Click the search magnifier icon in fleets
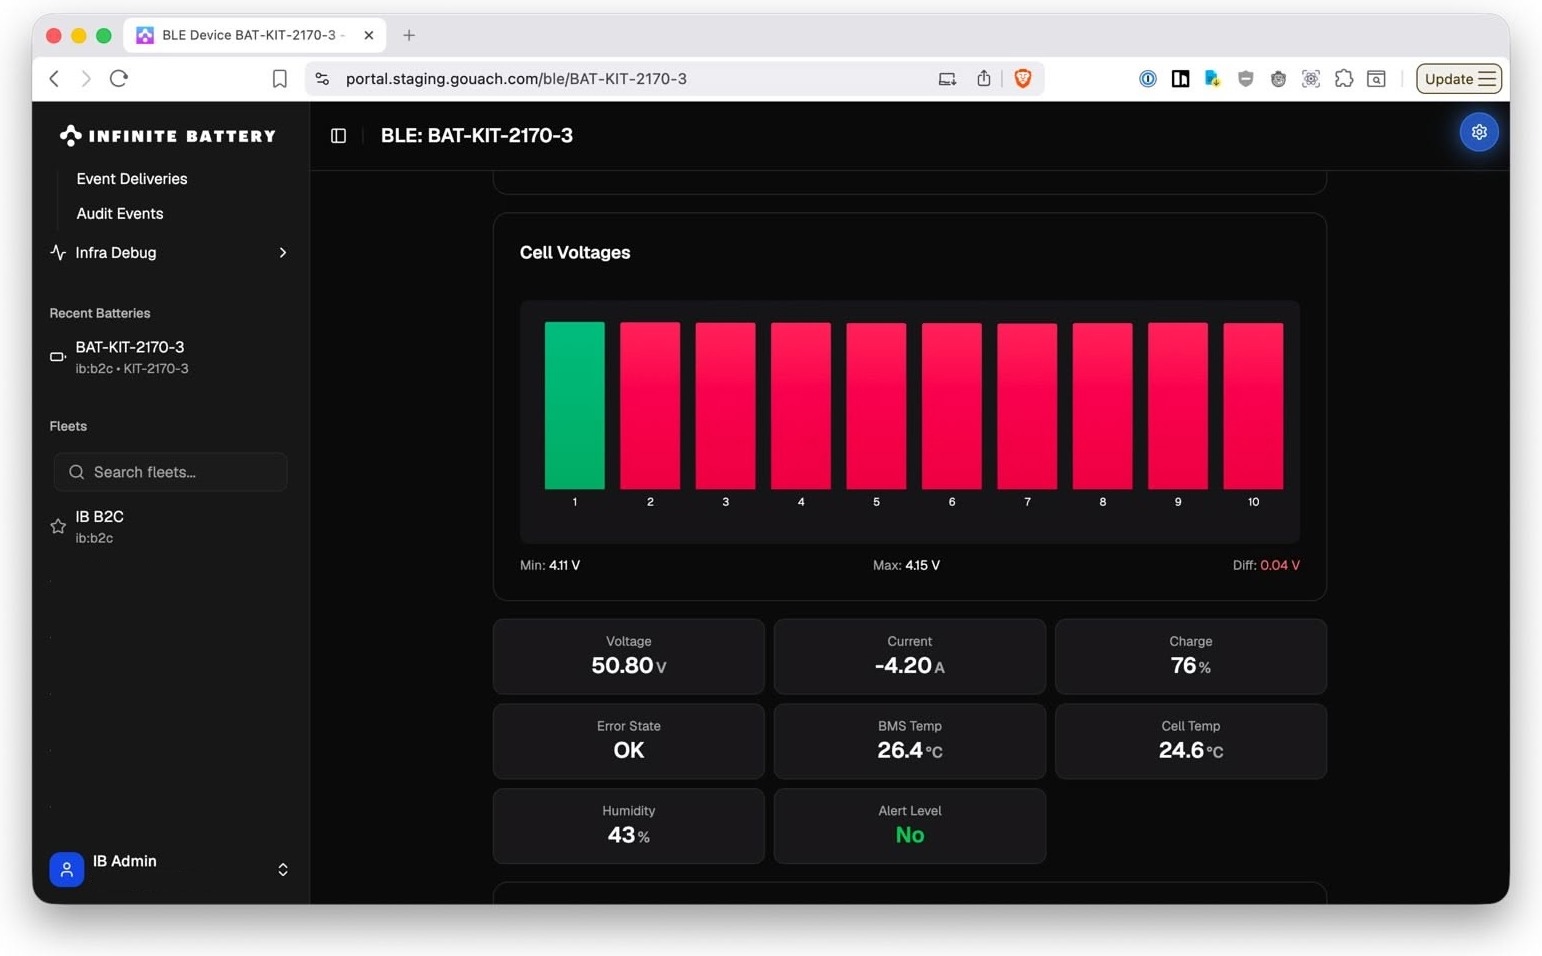 76,472
